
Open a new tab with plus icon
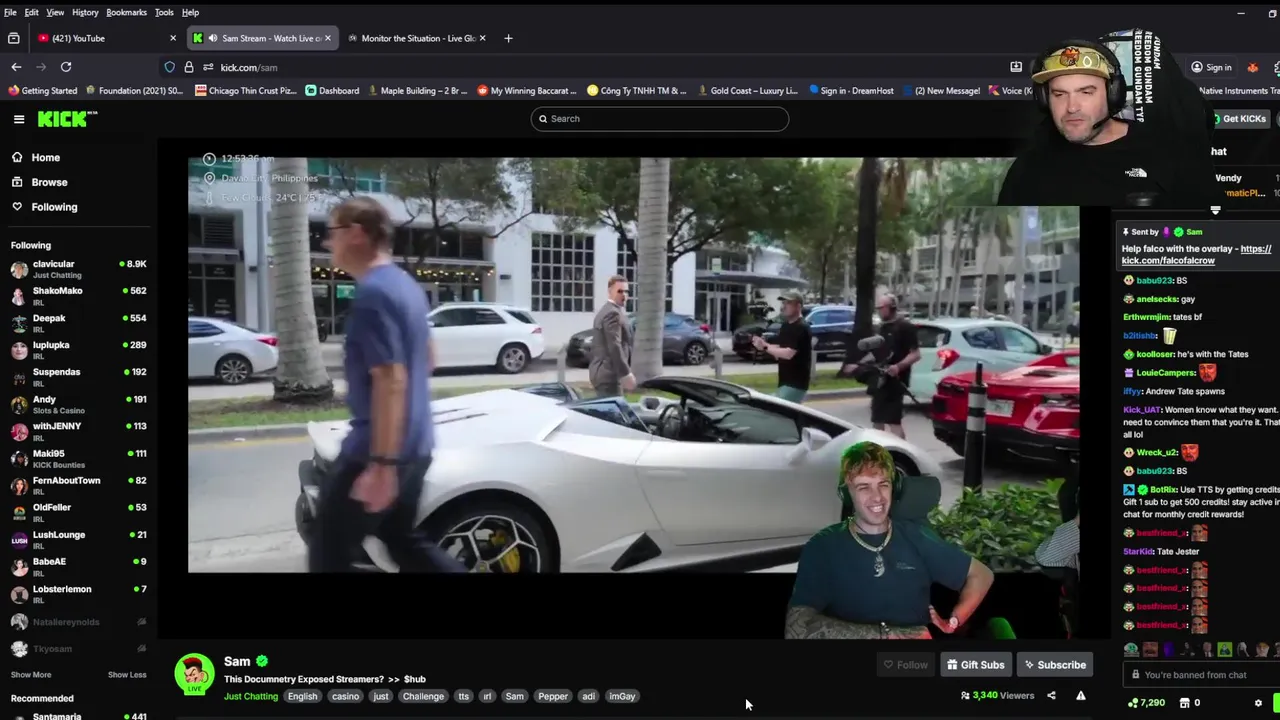508,38
